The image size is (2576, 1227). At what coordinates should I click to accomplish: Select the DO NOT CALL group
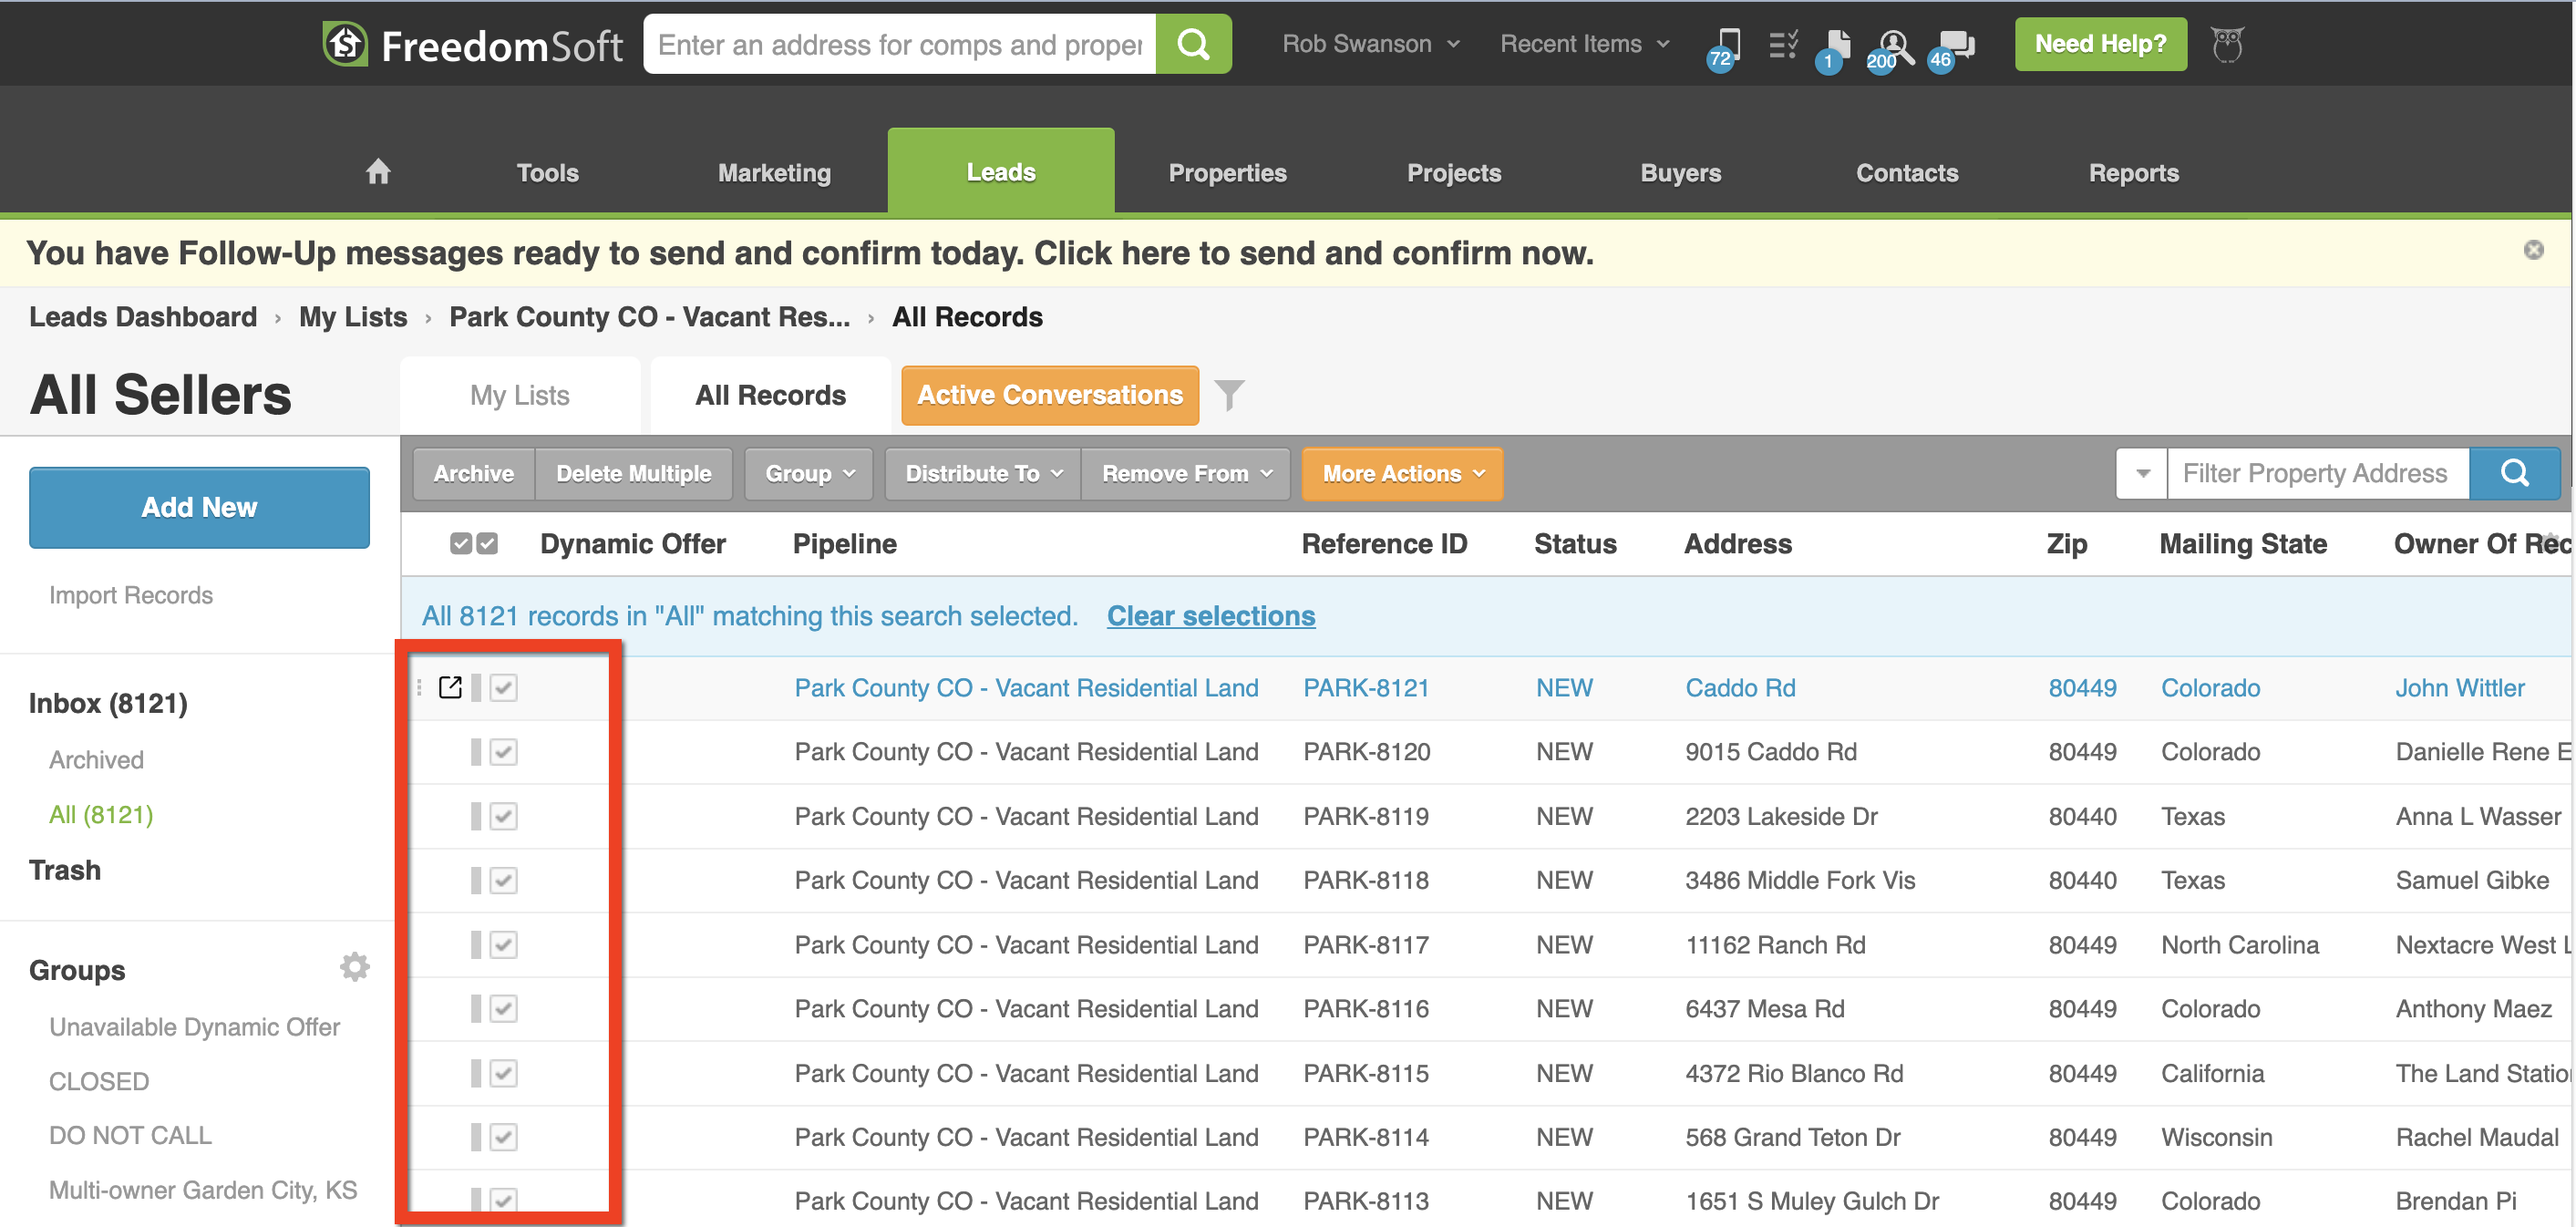130,1135
